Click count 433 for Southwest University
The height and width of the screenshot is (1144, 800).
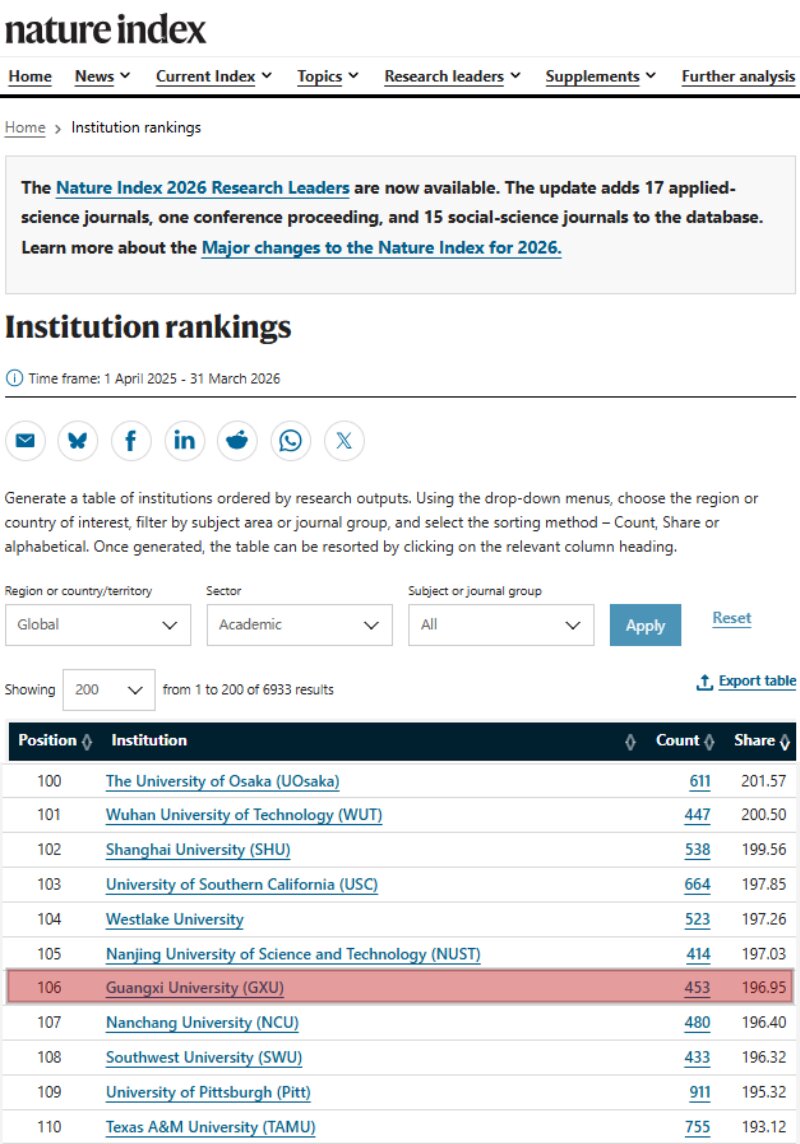pos(697,1058)
